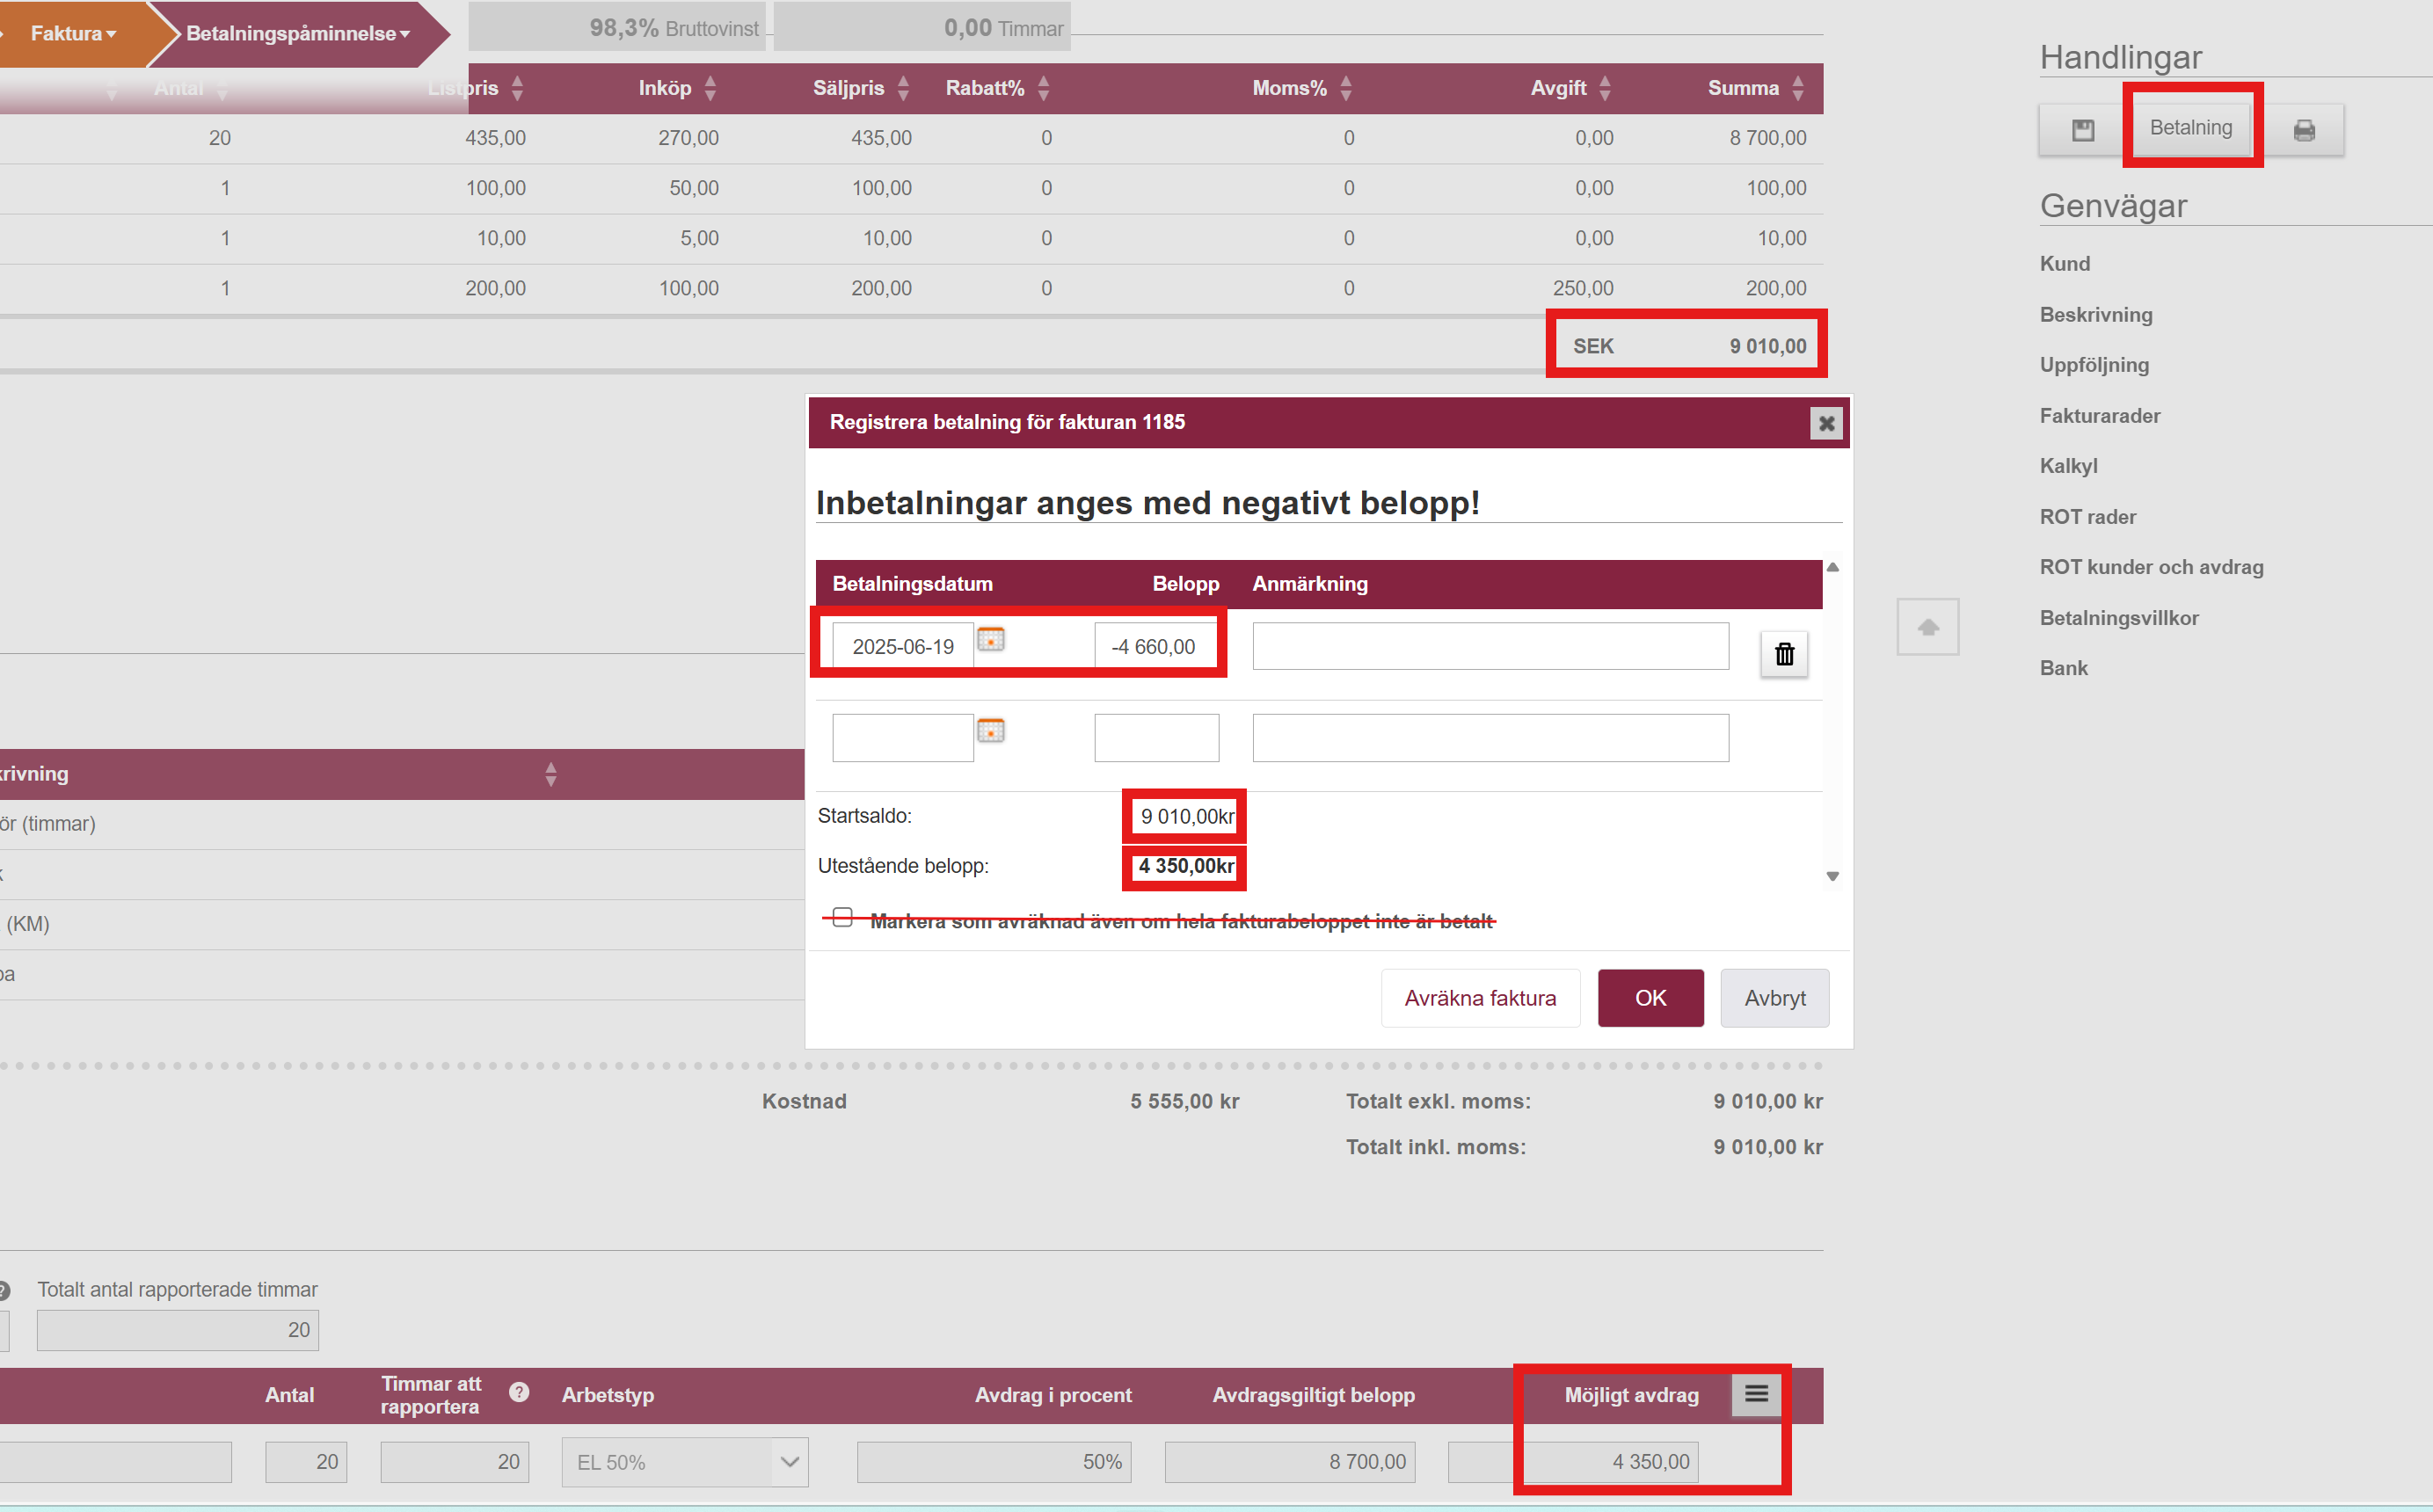Toggle the Markera som avräknad checkbox

843,917
